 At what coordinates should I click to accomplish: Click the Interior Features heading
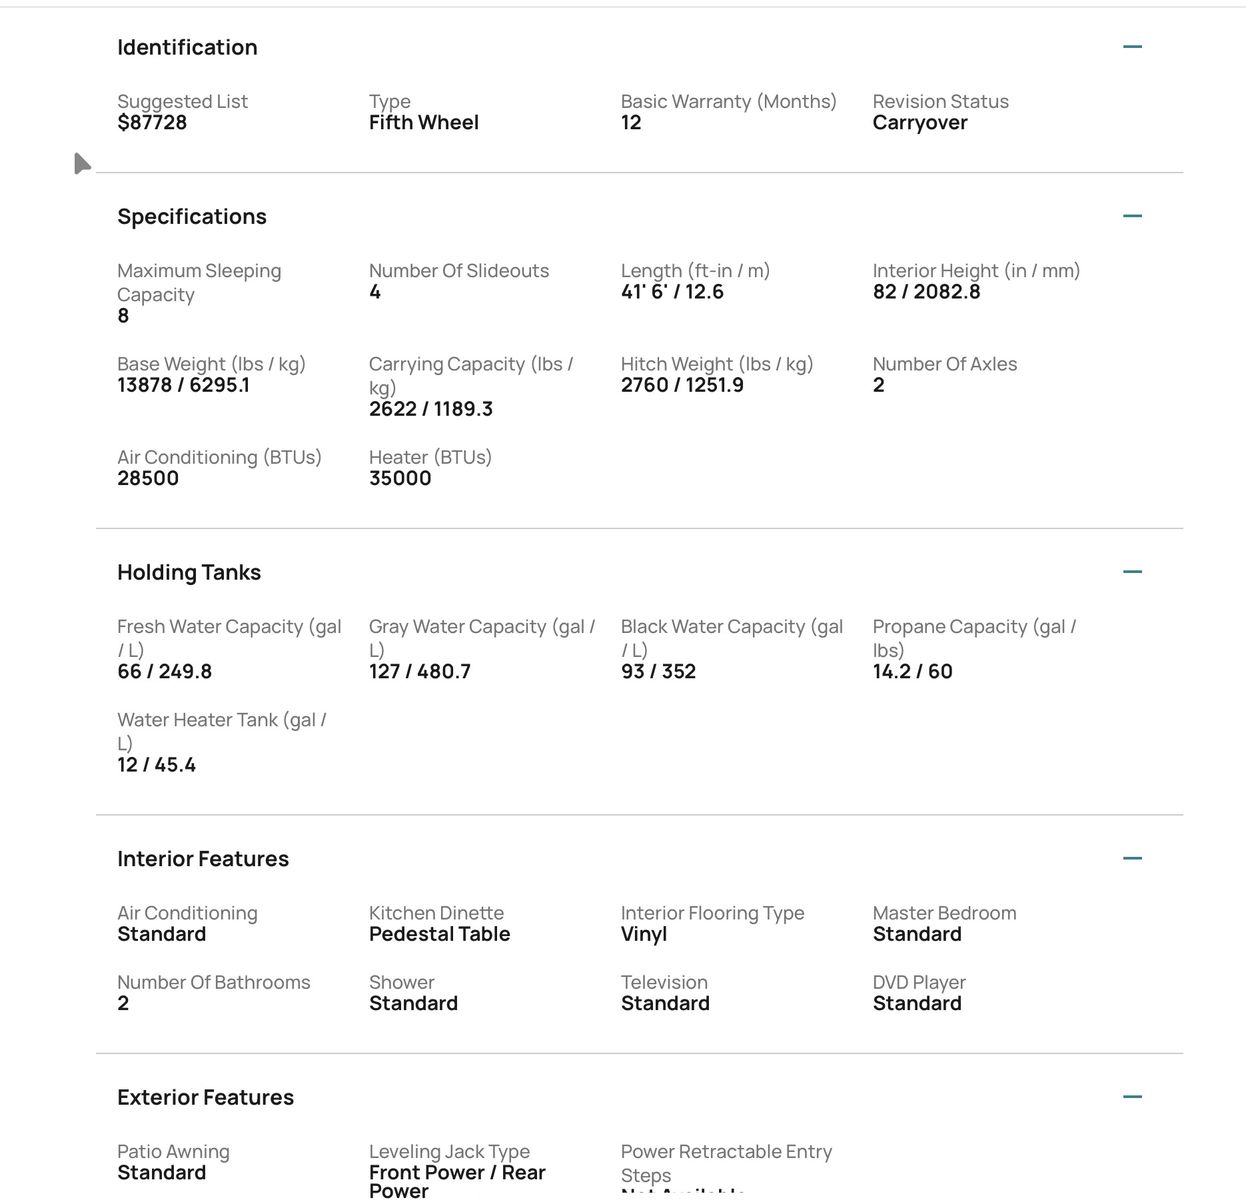pyautogui.click(x=203, y=859)
